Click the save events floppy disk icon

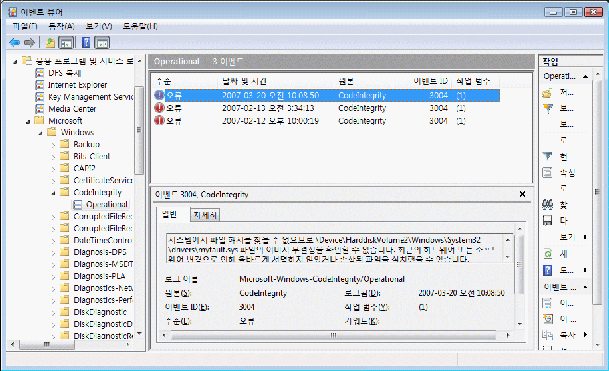click(547, 221)
